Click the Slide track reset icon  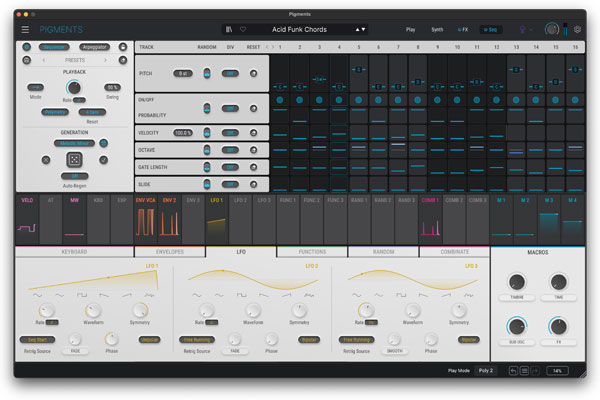coord(253,184)
